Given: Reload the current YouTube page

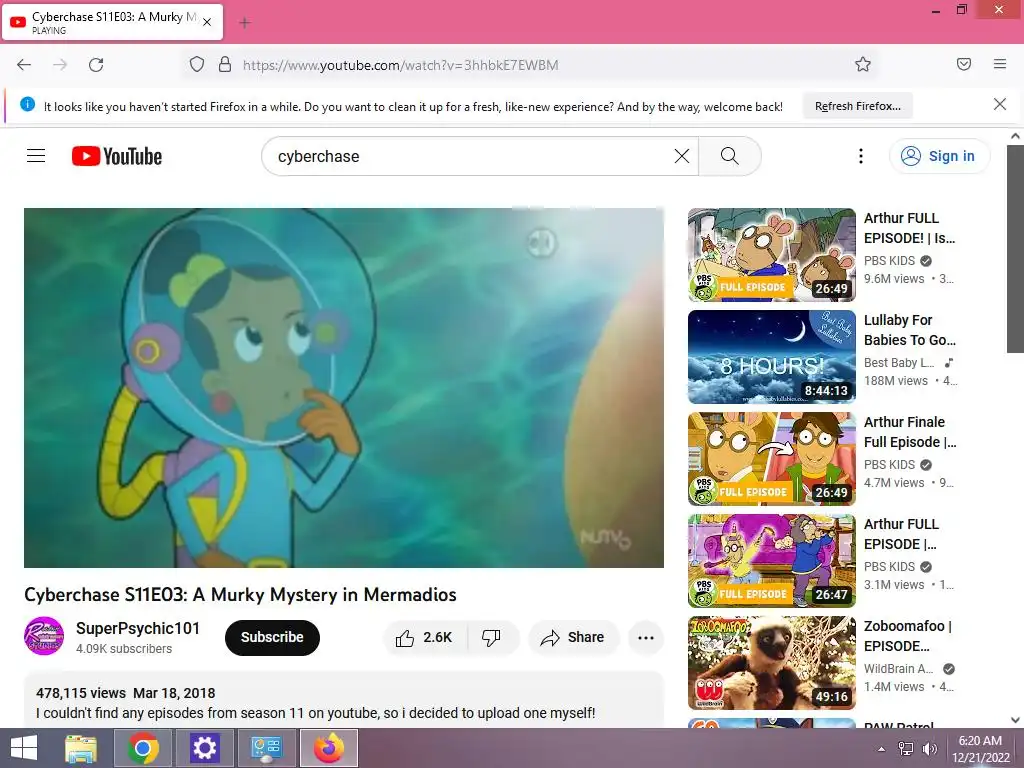Looking at the screenshot, I should [x=96, y=65].
